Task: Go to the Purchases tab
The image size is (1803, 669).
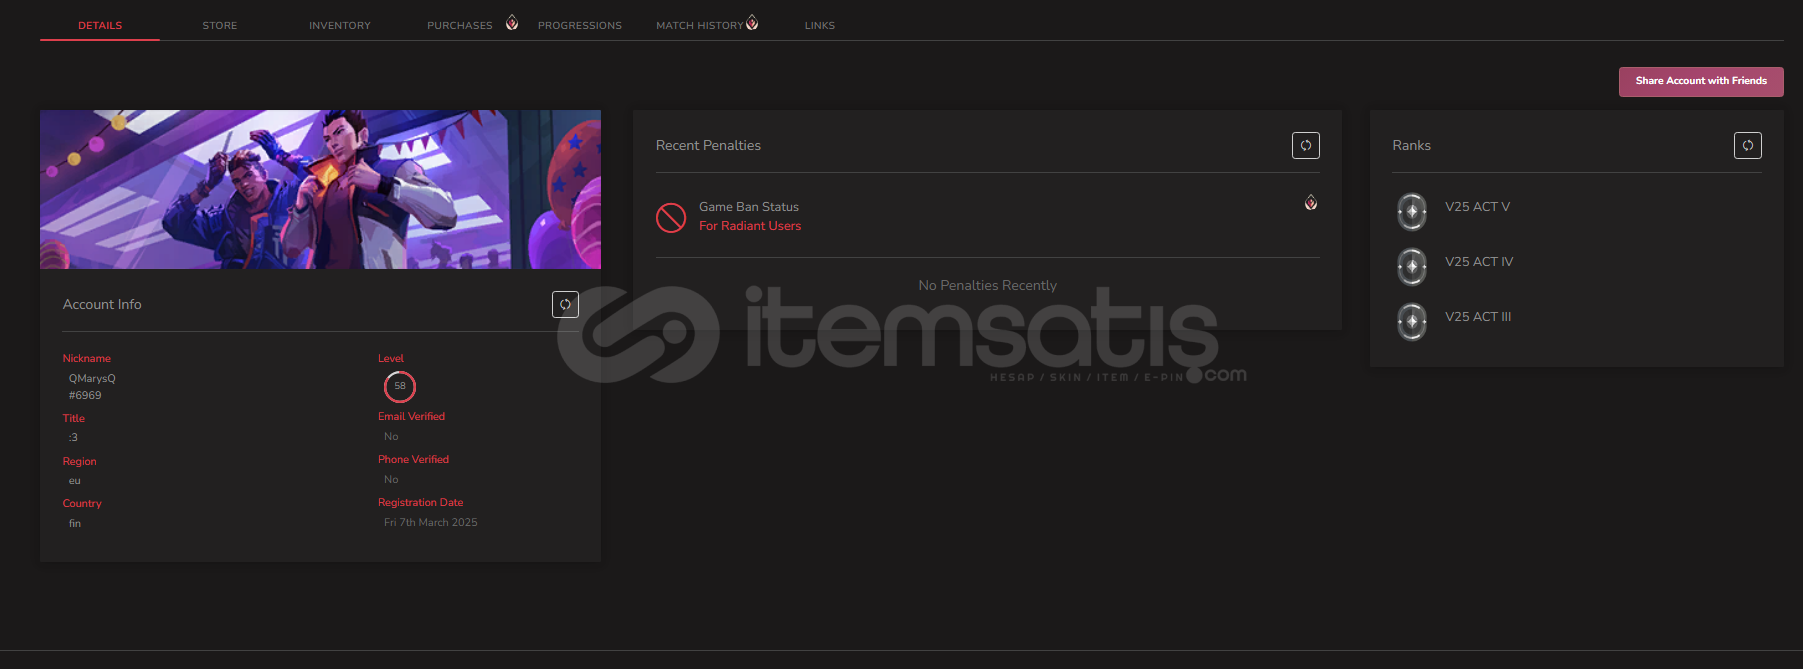Action: pyautogui.click(x=460, y=25)
